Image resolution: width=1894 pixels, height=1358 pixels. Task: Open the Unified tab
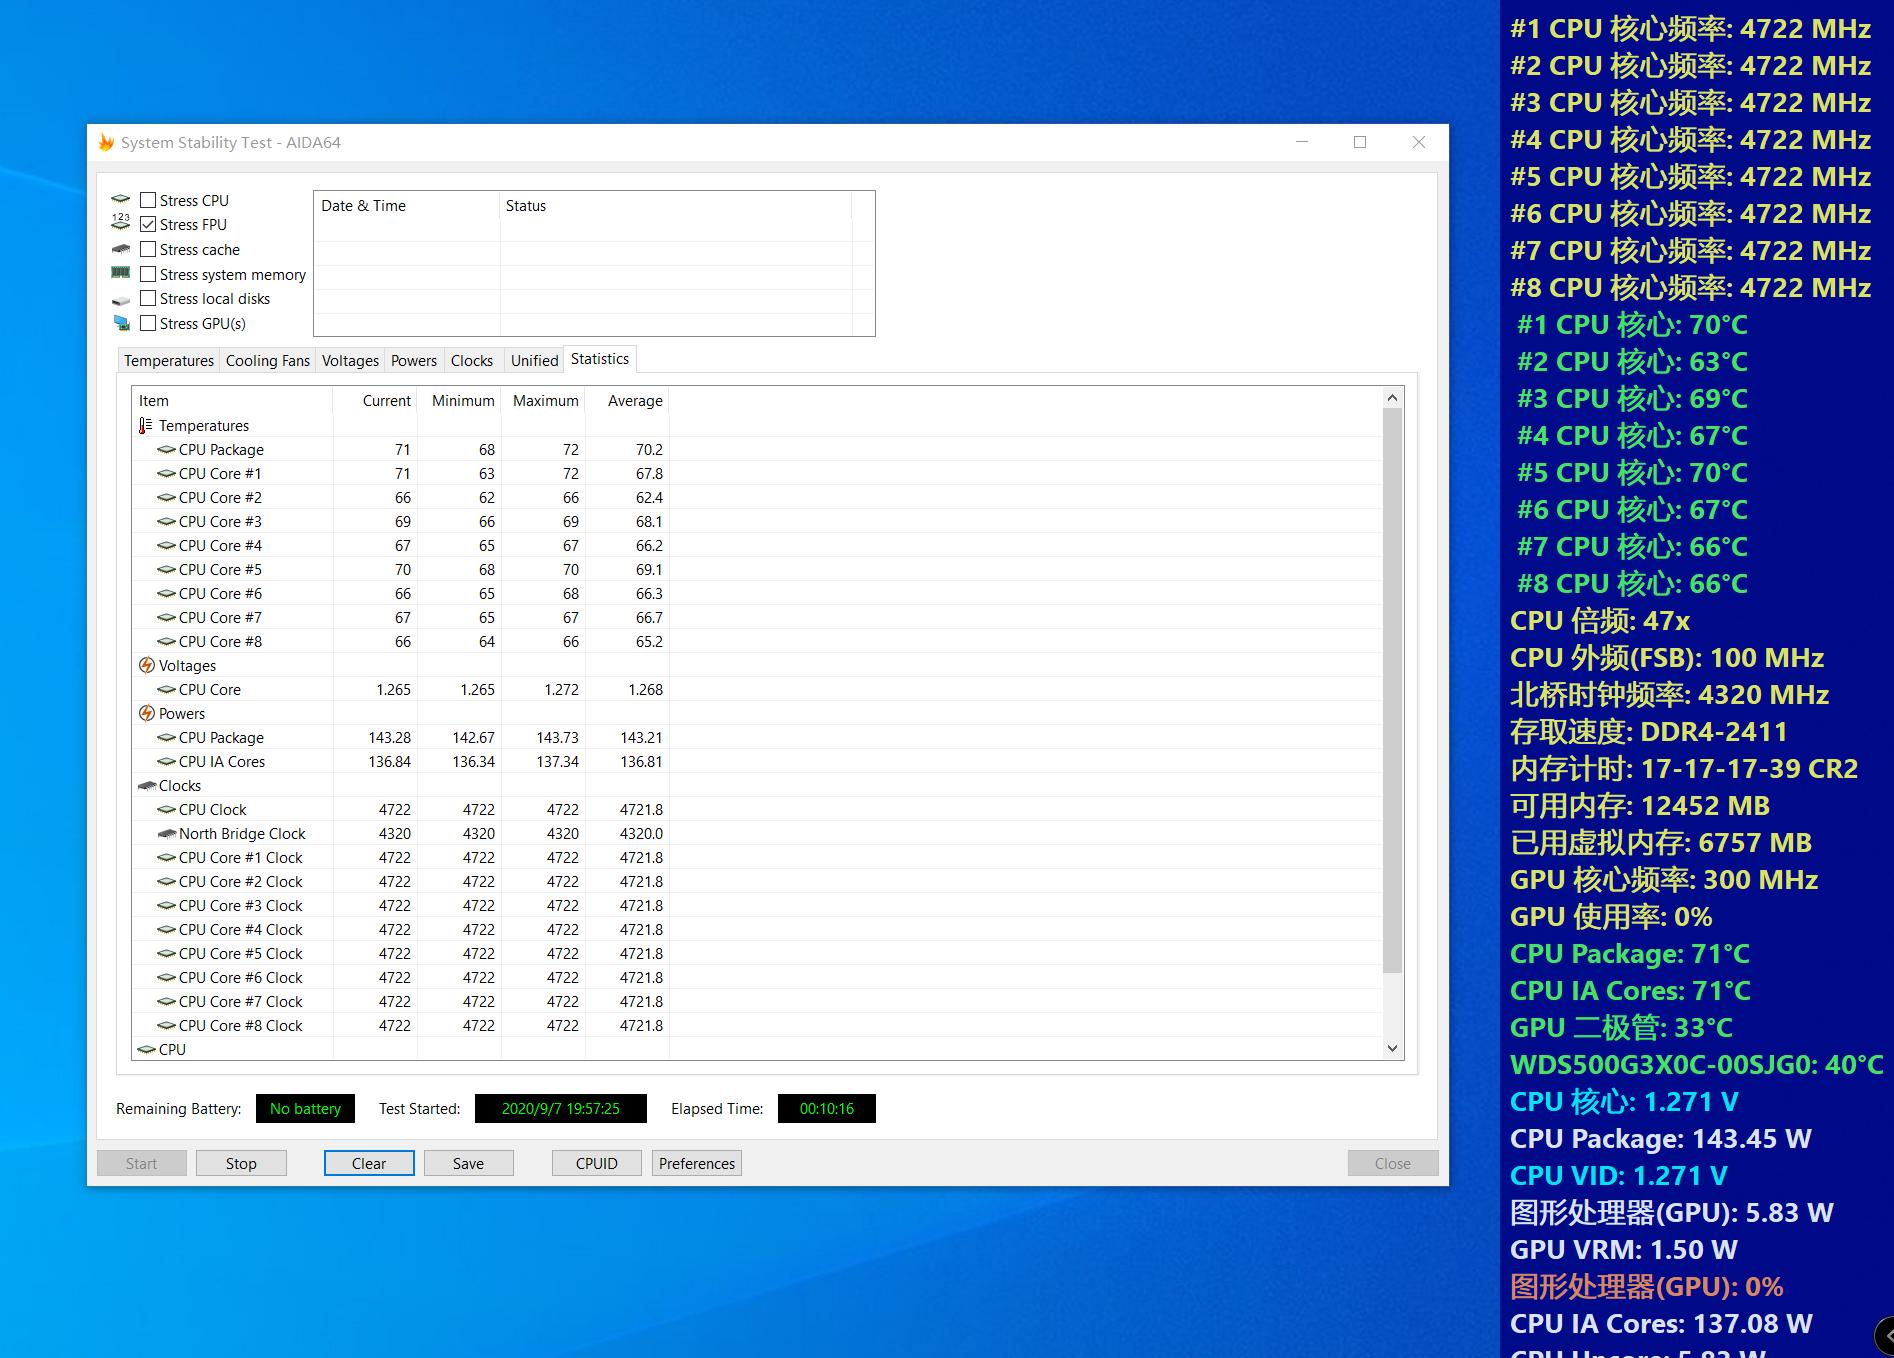pyautogui.click(x=534, y=361)
